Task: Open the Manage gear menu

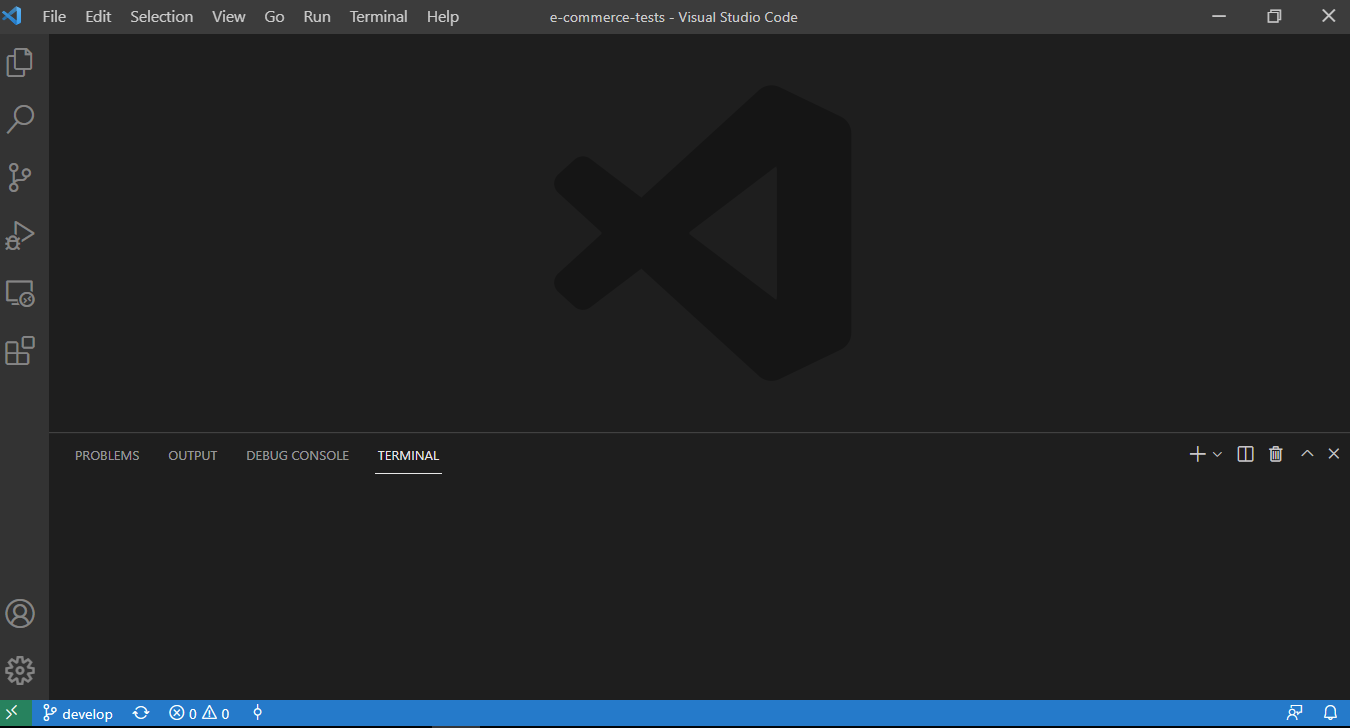Action: pos(20,671)
